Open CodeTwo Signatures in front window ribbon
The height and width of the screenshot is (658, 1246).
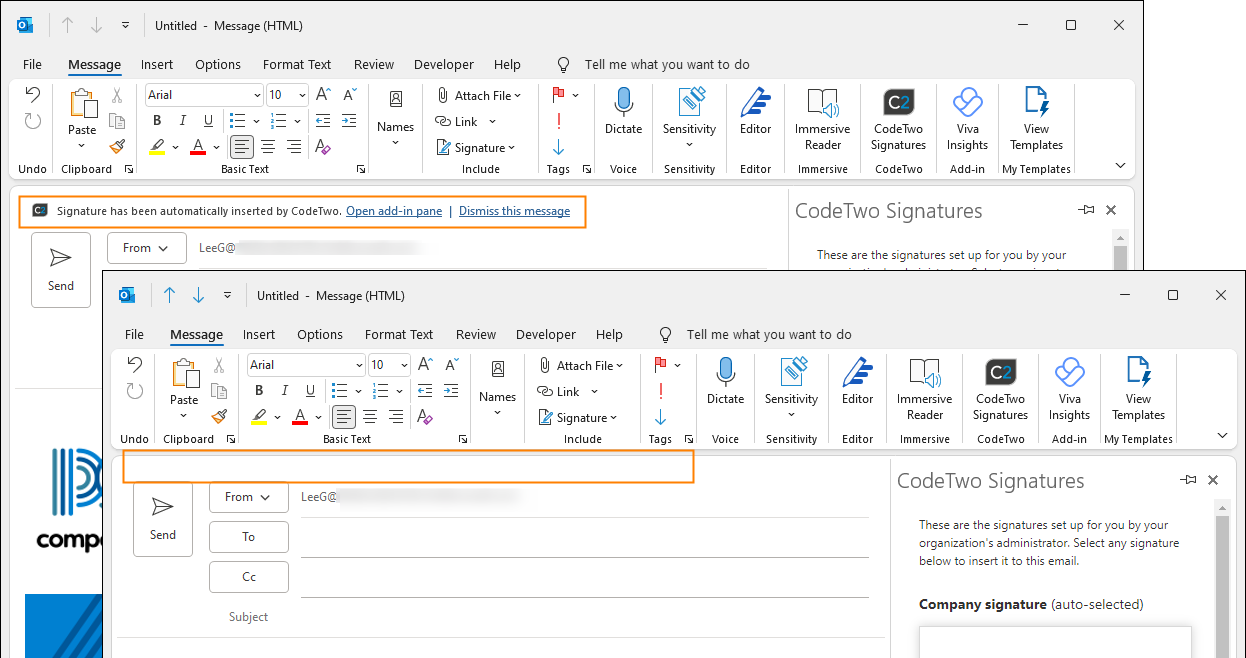click(x=1000, y=390)
